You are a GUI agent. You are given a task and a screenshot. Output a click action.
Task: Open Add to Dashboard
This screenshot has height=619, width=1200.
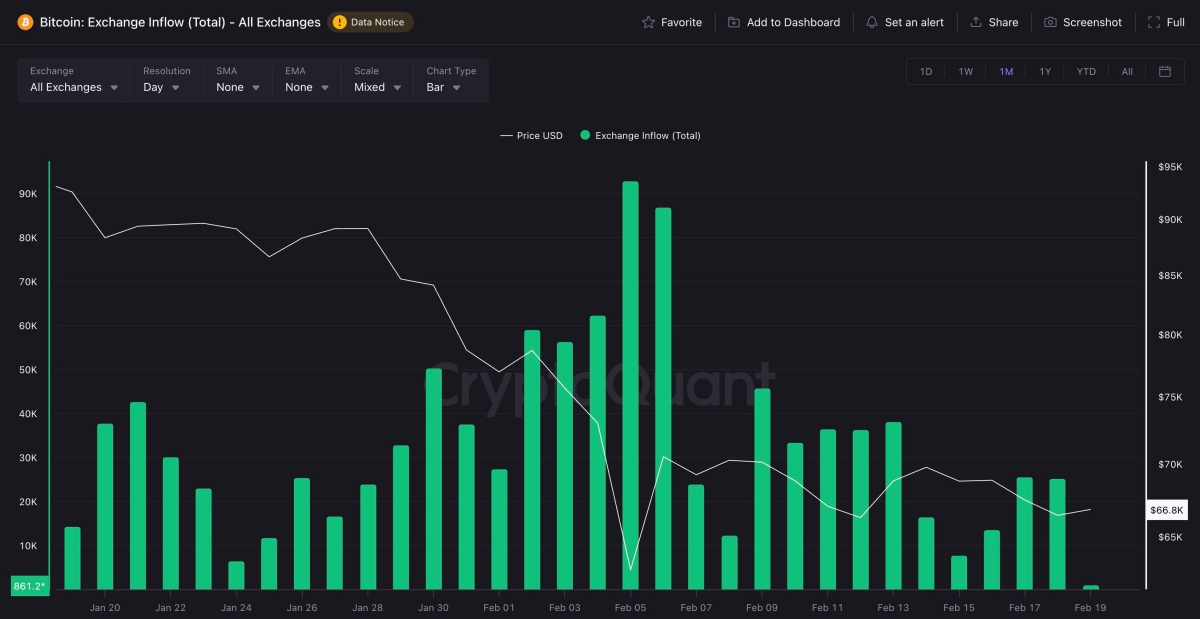(x=784, y=21)
